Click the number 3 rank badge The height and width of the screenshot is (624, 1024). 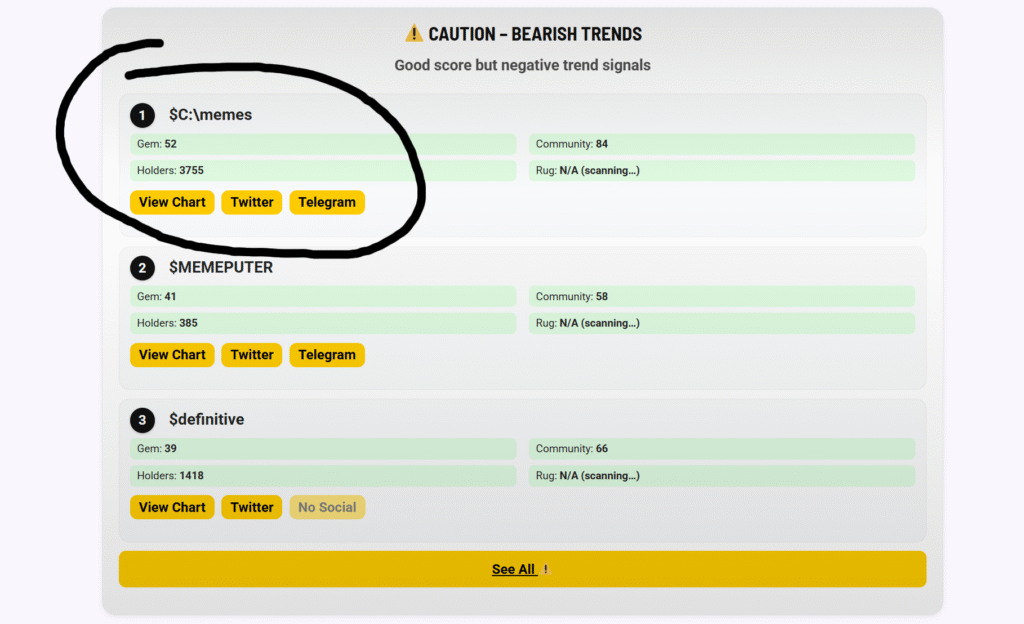142,420
